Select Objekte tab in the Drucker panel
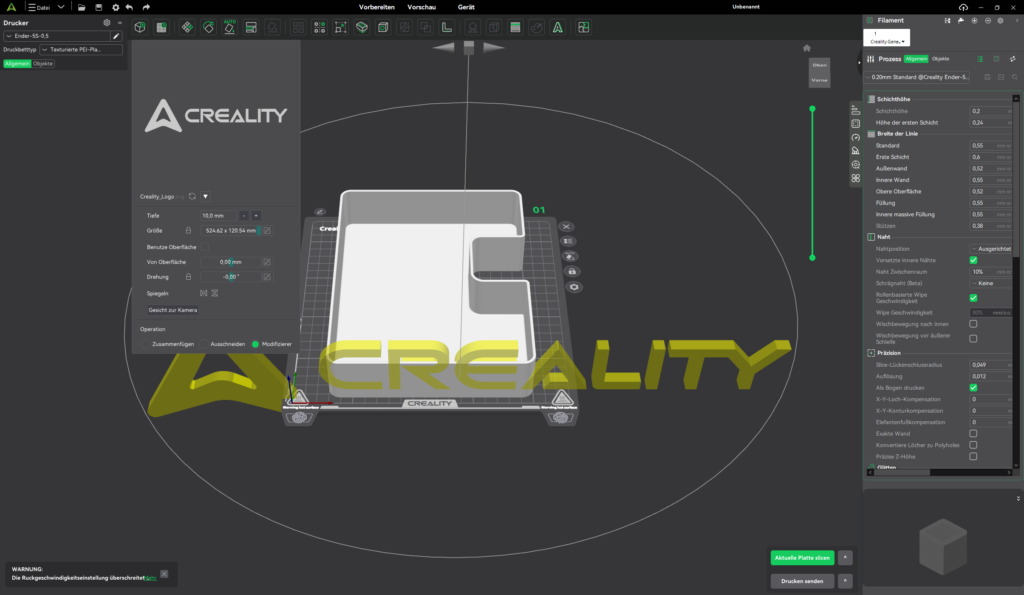 43,63
